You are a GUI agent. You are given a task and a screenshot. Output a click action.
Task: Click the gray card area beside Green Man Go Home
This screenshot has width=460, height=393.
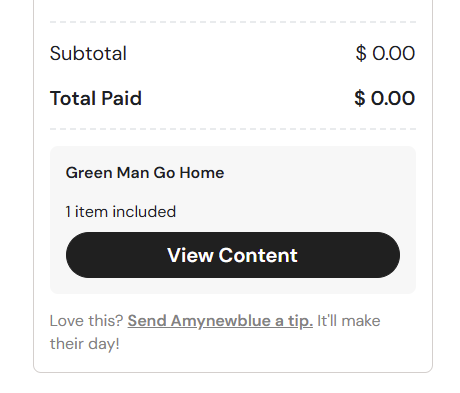pyautogui.click(x=317, y=173)
